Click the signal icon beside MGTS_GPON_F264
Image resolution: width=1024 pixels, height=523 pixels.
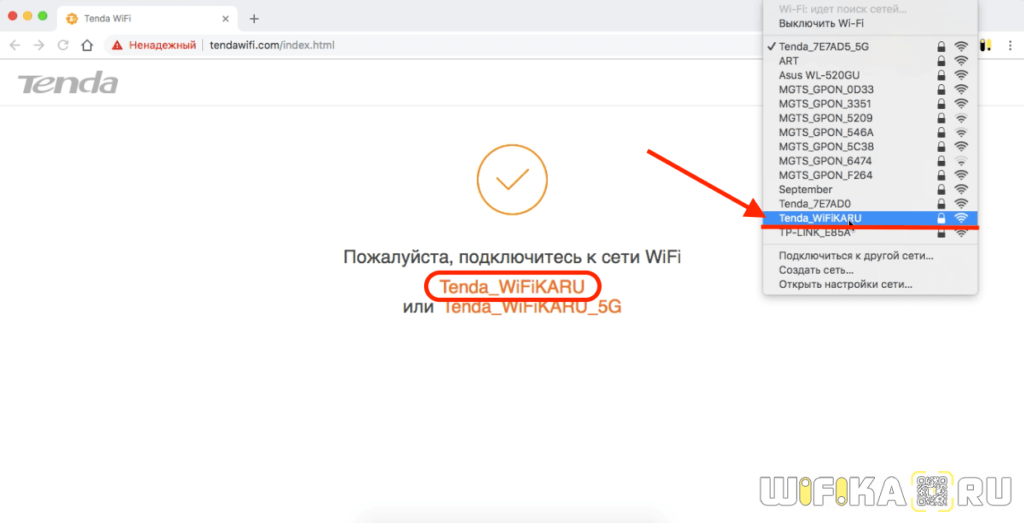click(961, 175)
